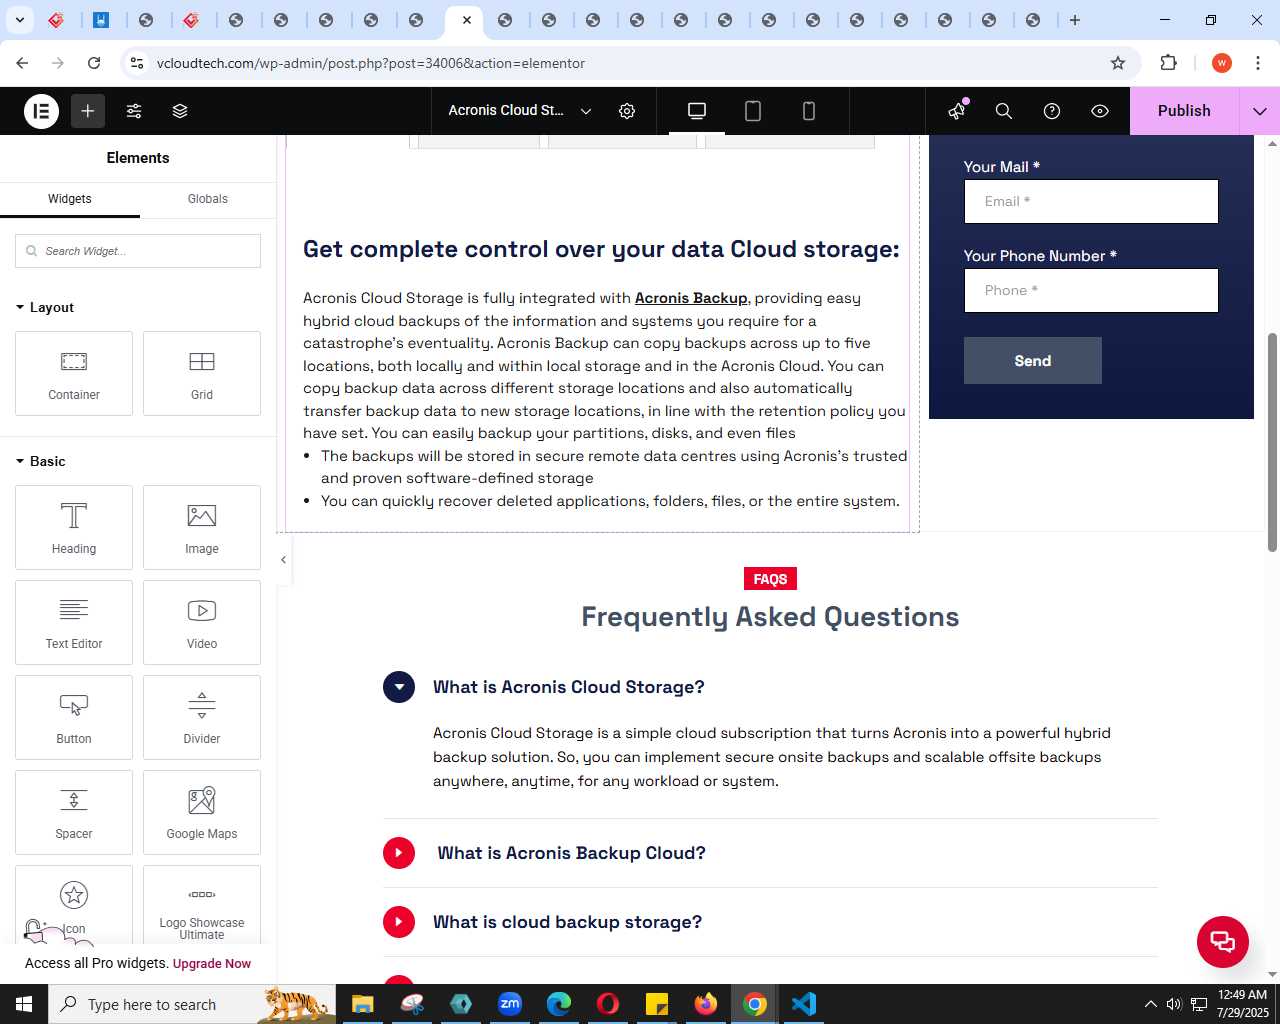Open the Acronis Cloud St... document dropdown
The height and width of the screenshot is (1024, 1280).
click(520, 111)
